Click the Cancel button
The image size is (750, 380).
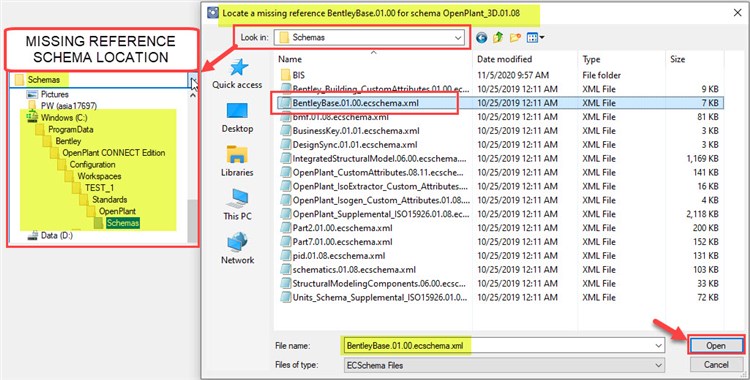[716, 365]
